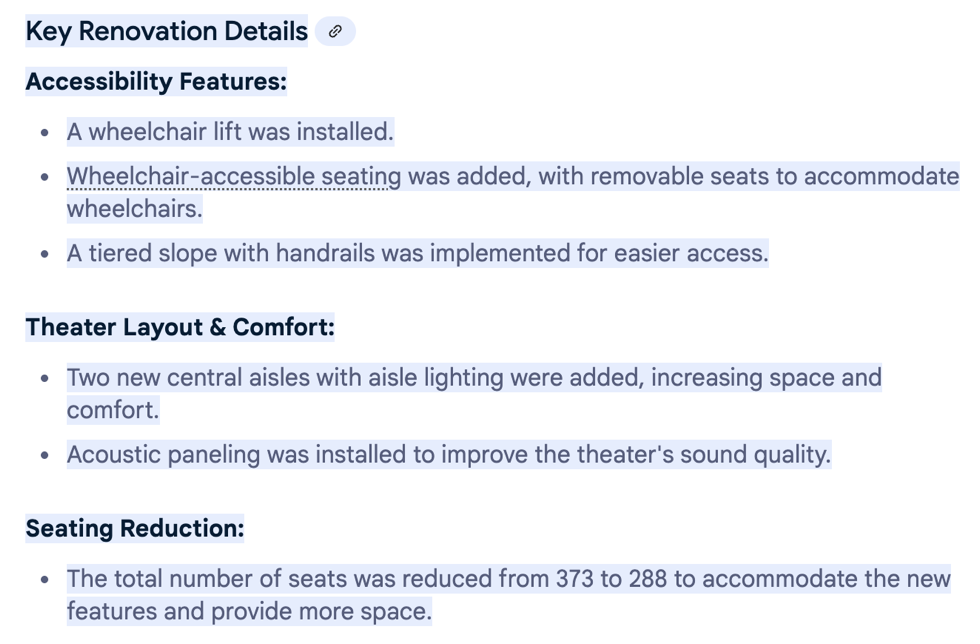Click the line about two new central aisles
Image resolution: width=980 pixels, height=644 pixels.
(x=474, y=377)
